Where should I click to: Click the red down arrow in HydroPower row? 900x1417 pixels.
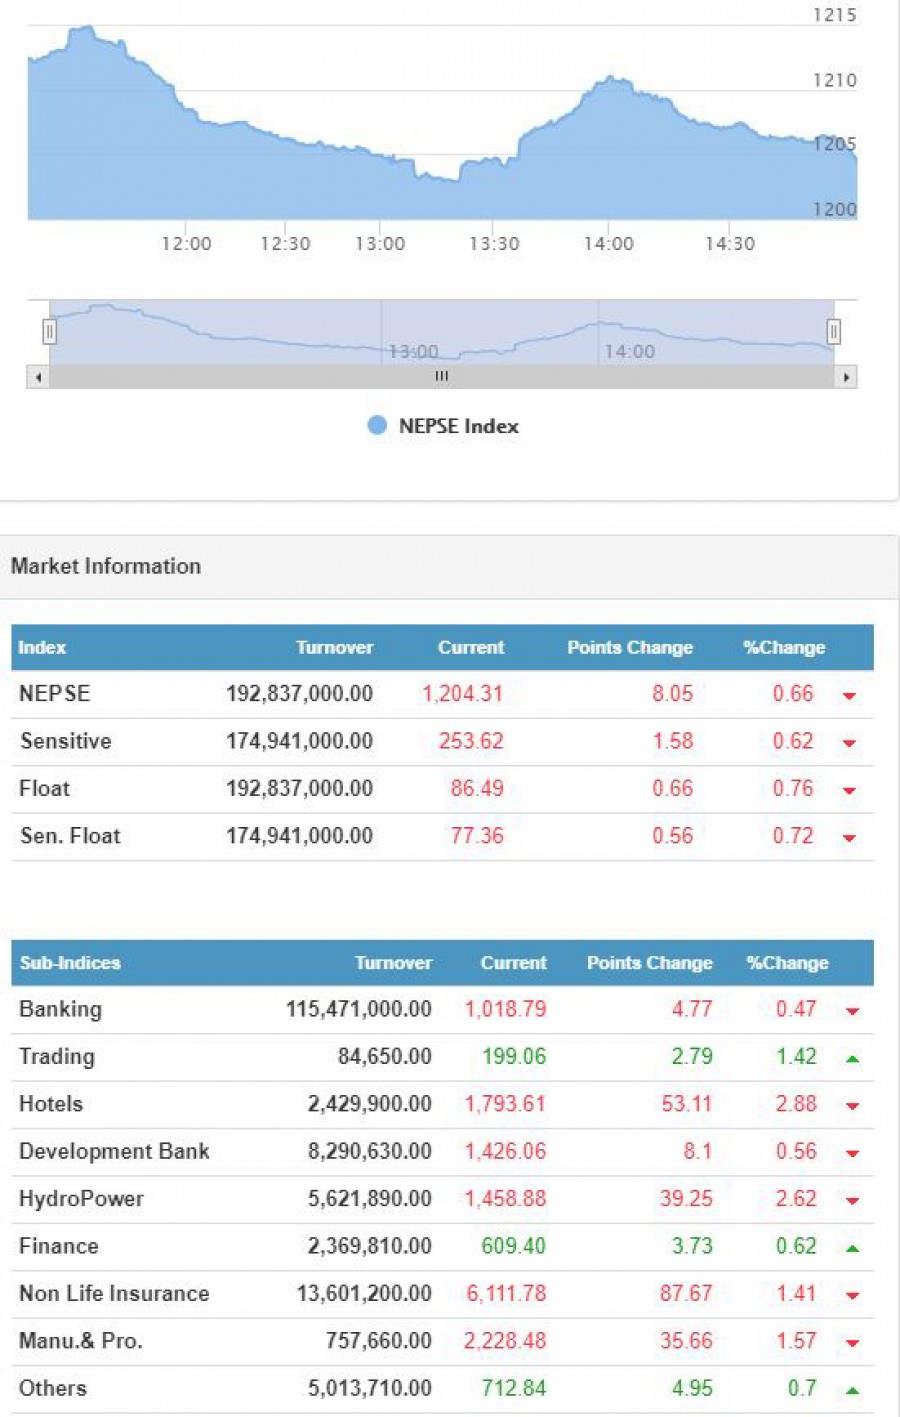(x=852, y=1201)
